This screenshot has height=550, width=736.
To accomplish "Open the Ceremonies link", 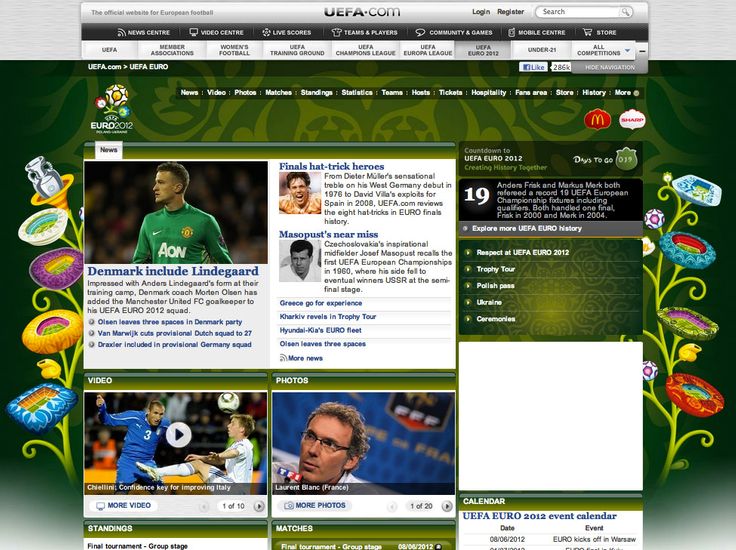I will pos(496,319).
